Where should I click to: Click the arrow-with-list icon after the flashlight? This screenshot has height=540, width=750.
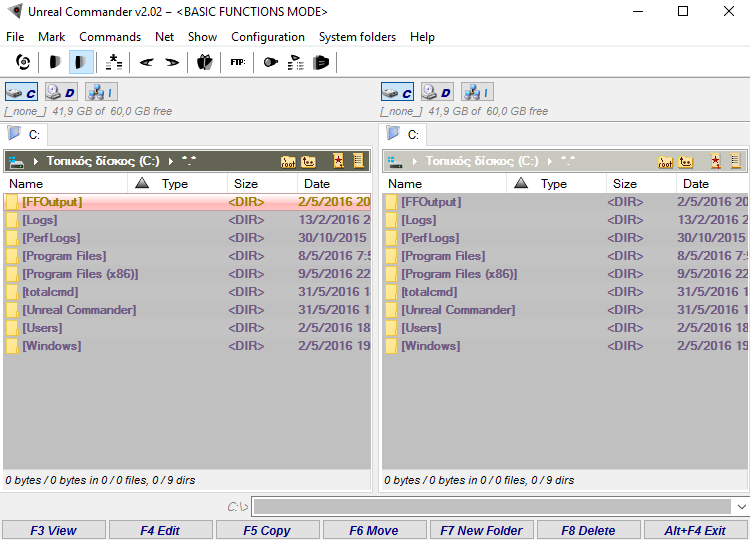tap(296, 62)
